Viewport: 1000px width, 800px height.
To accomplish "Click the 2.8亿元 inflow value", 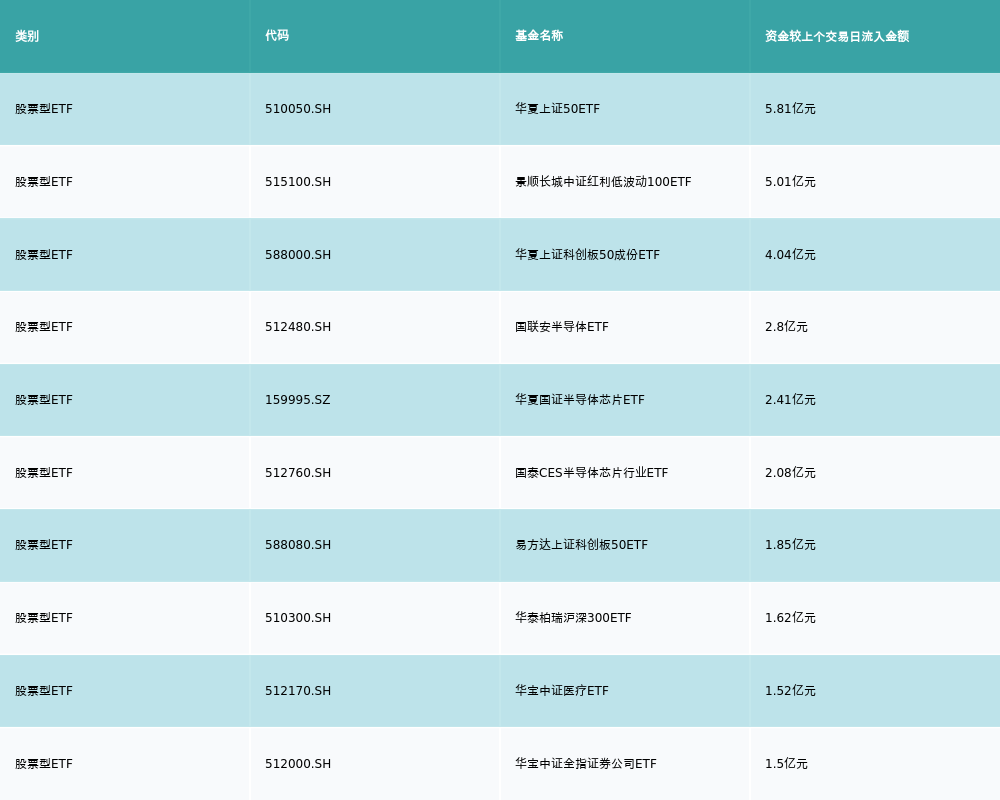I will click(786, 327).
